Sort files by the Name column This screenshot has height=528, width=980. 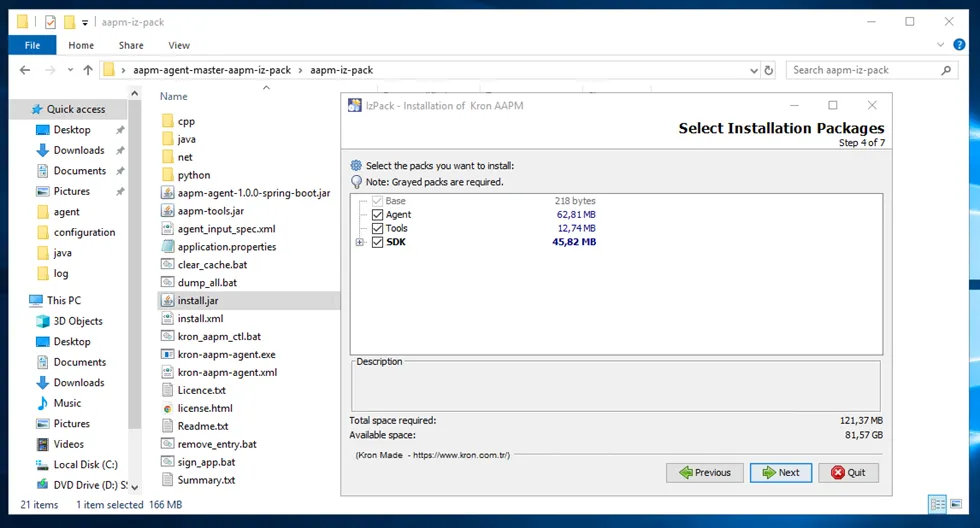pos(173,96)
